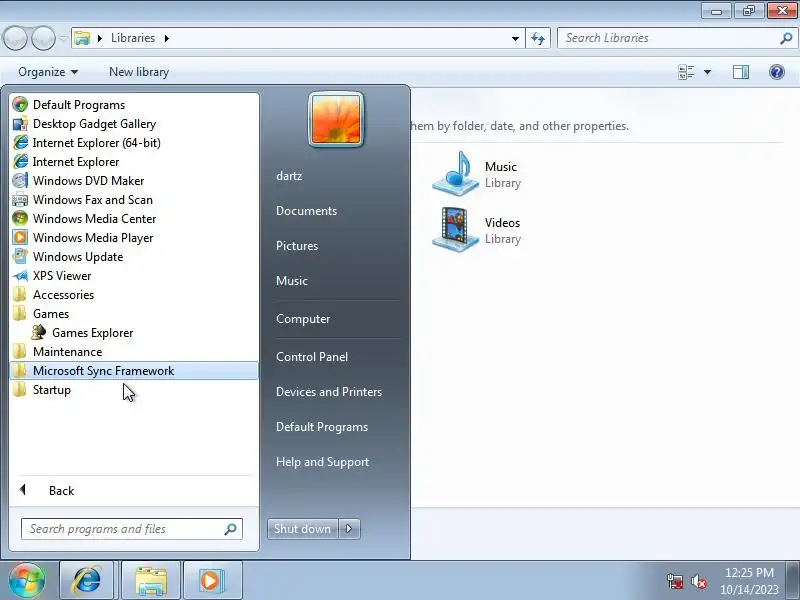The height and width of the screenshot is (600, 800).
Task: Open Computer from Start menu
Action: point(303,319)
